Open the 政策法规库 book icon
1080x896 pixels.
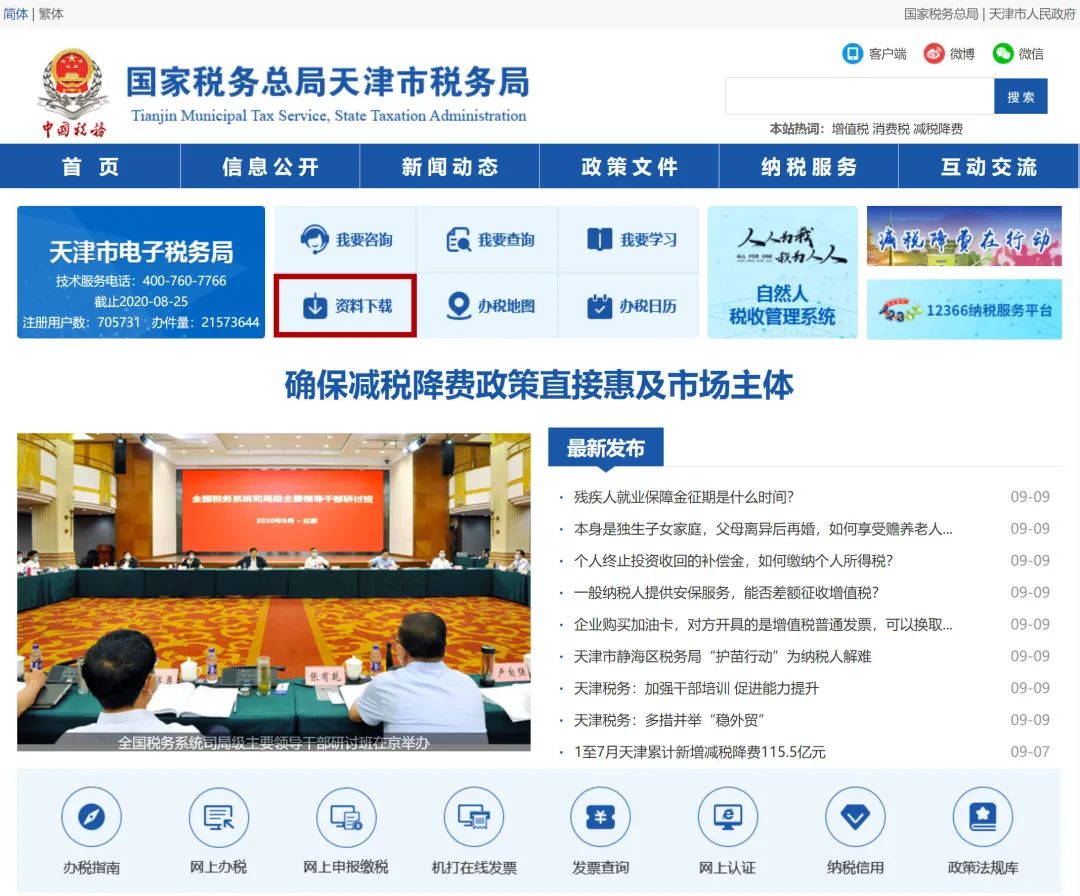pyautogui.click(x=983, y=817)
